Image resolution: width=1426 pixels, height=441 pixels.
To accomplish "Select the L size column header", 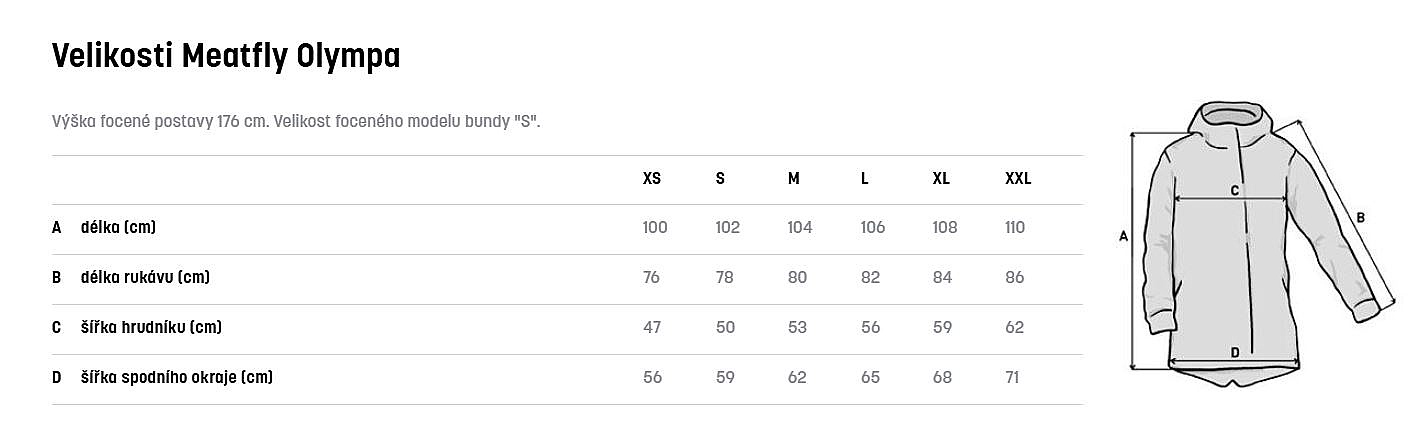I will click(x=864, y=179).
